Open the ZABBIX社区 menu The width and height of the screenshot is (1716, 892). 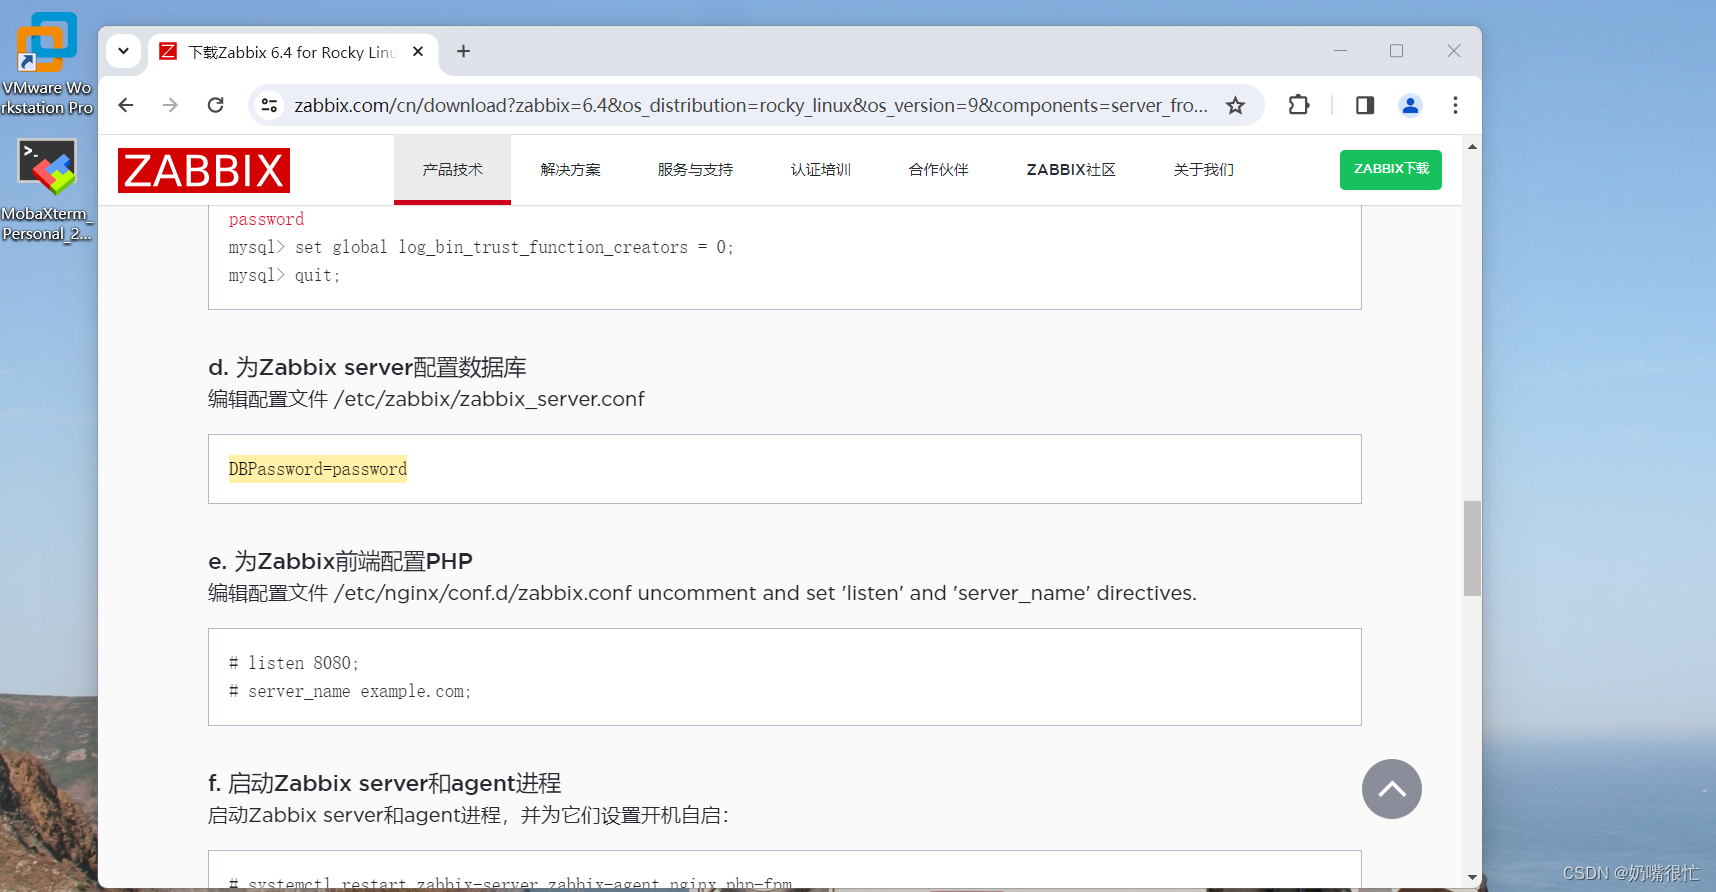click(1071, 170)
